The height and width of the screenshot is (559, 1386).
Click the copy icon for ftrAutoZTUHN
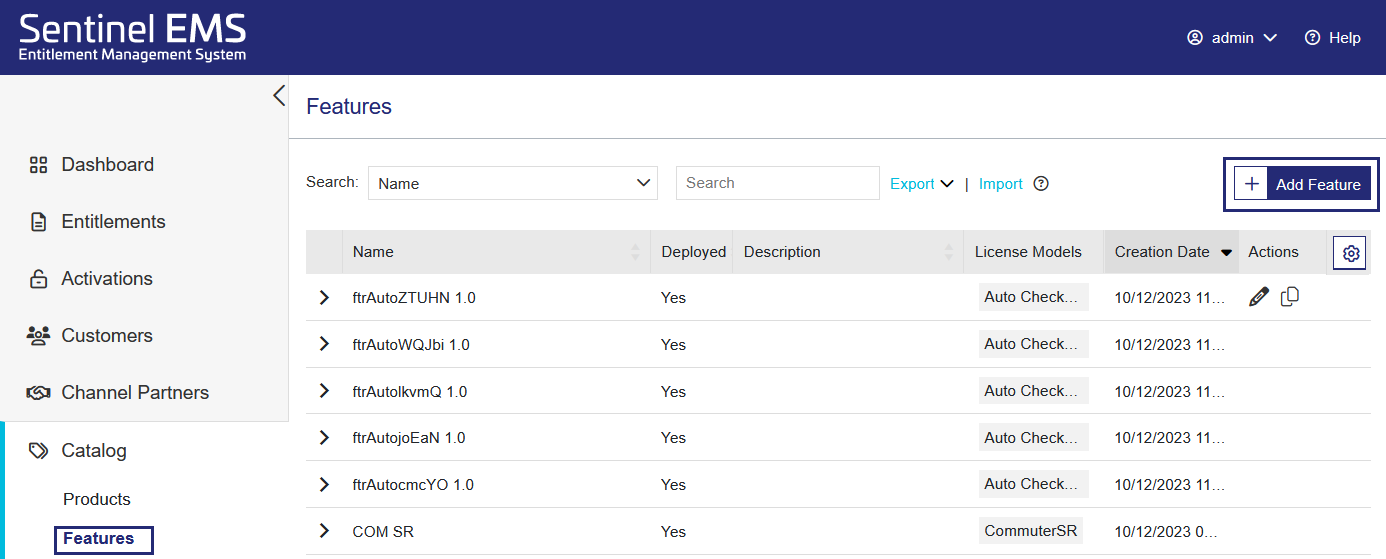[1290, 297]
